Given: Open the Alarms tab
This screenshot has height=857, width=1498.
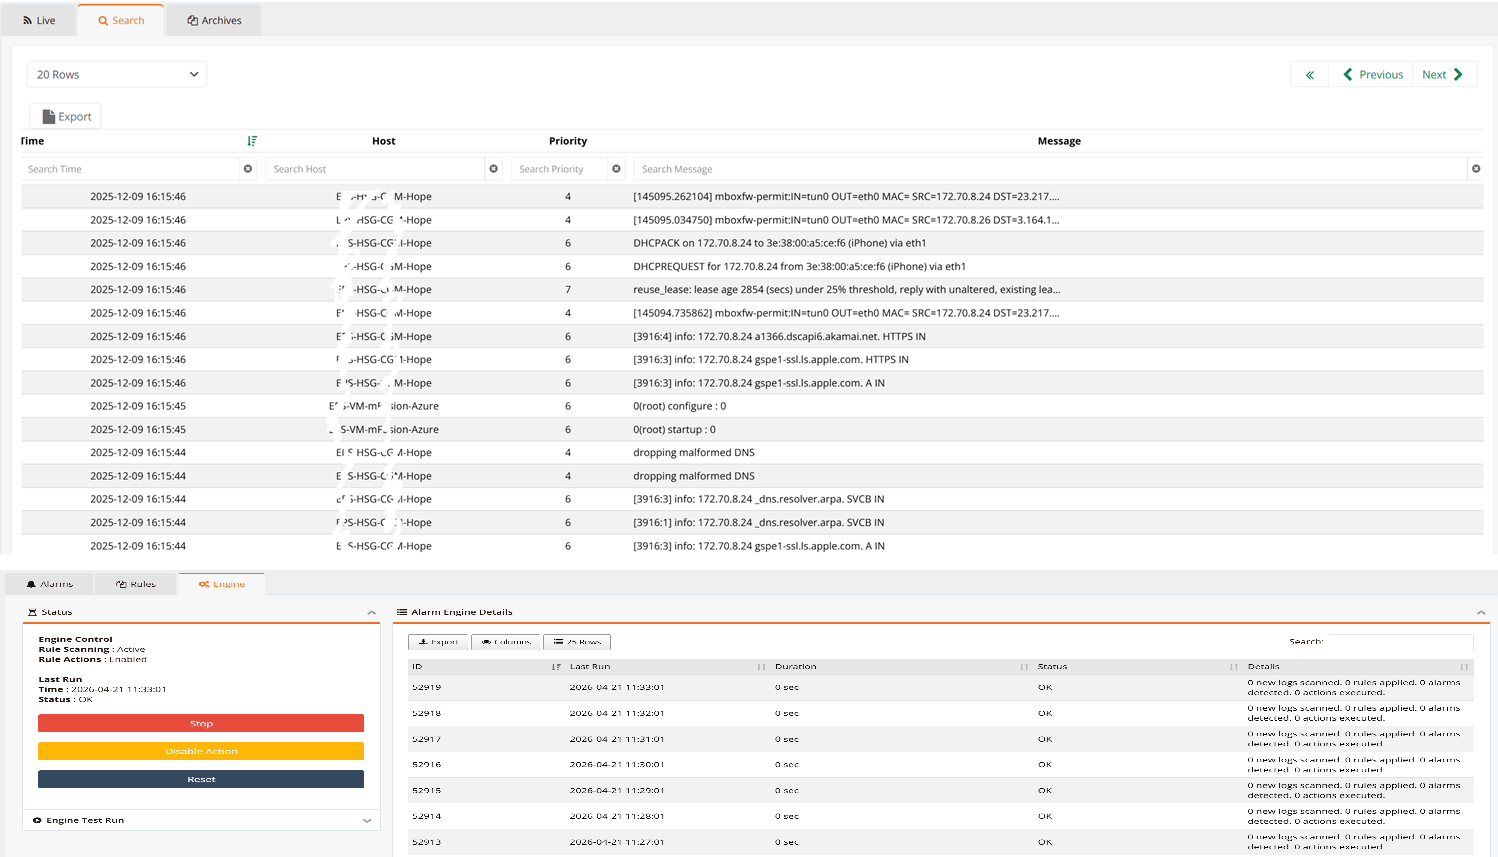Looking at the screenshot, I should pos(49,584).
